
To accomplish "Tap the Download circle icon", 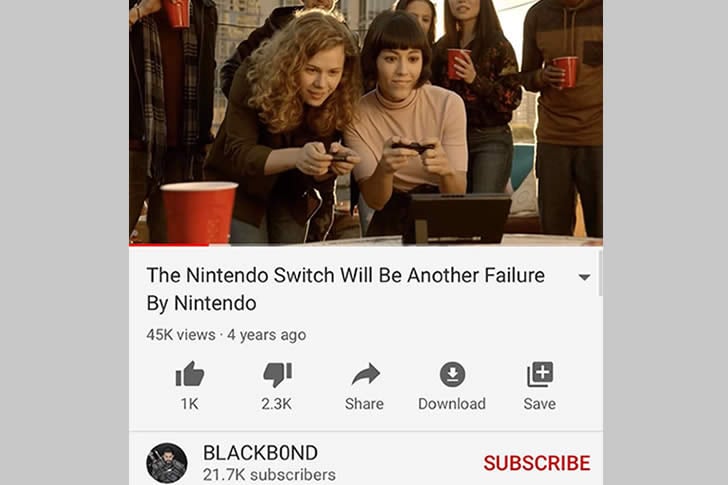I will (452, 374).
